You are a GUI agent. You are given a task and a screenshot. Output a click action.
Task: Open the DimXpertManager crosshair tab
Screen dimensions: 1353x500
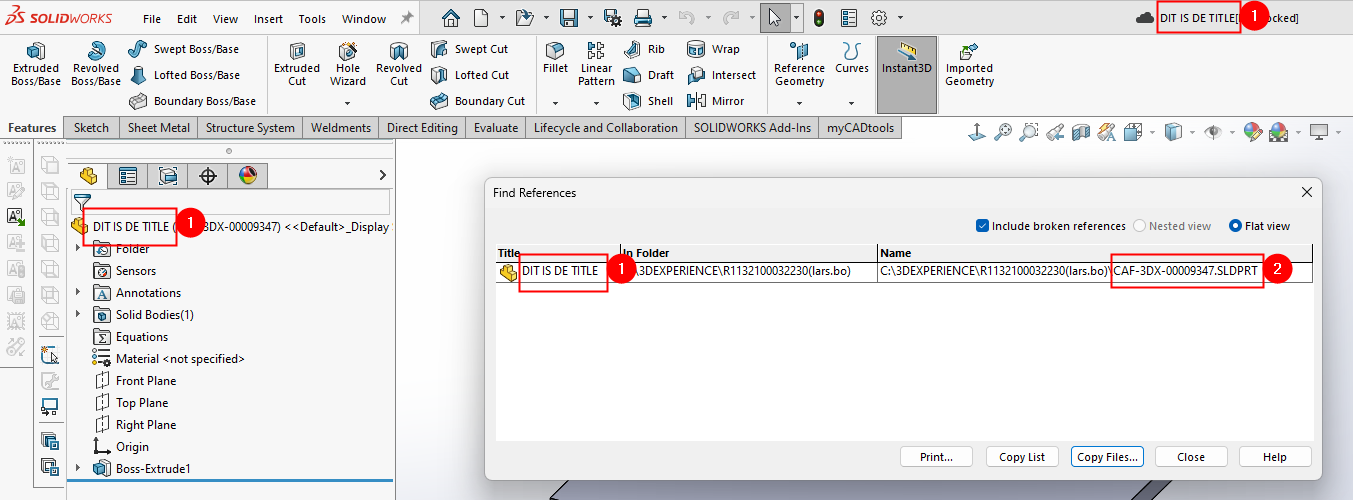tap(208, 176)
